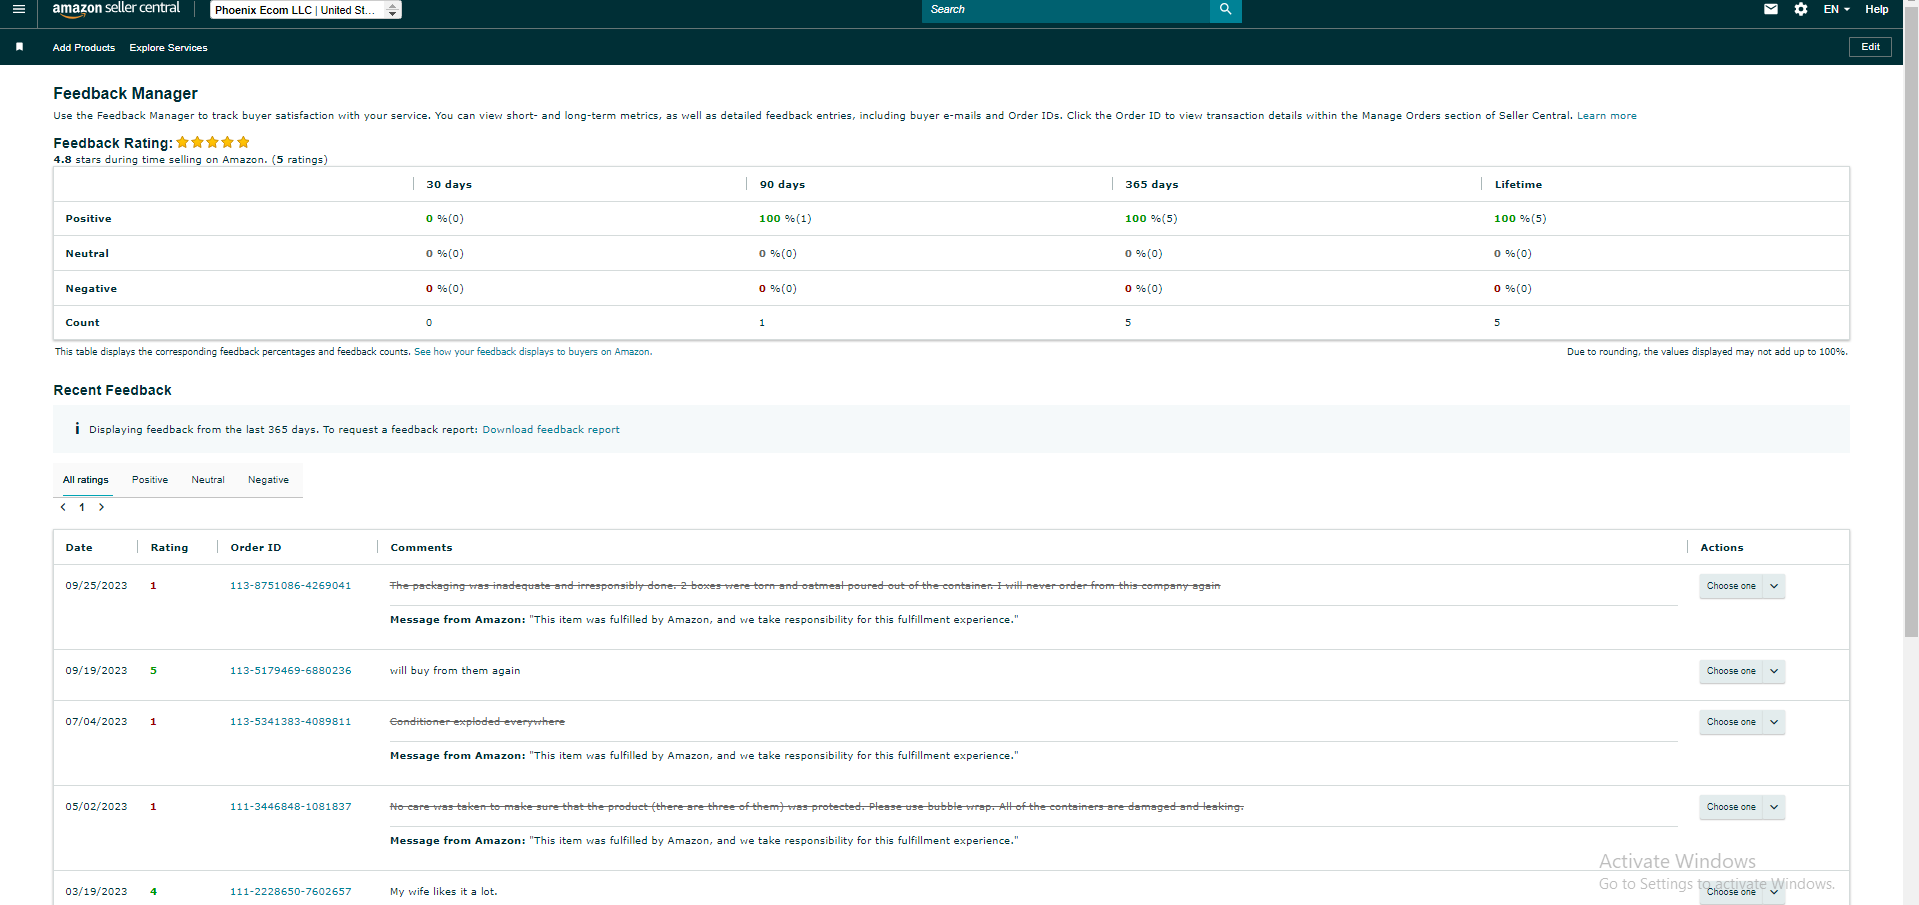Open order 113-8751086-4269041
The image size is (1919, 905).
pyautogui.click(x=291, y=586)
